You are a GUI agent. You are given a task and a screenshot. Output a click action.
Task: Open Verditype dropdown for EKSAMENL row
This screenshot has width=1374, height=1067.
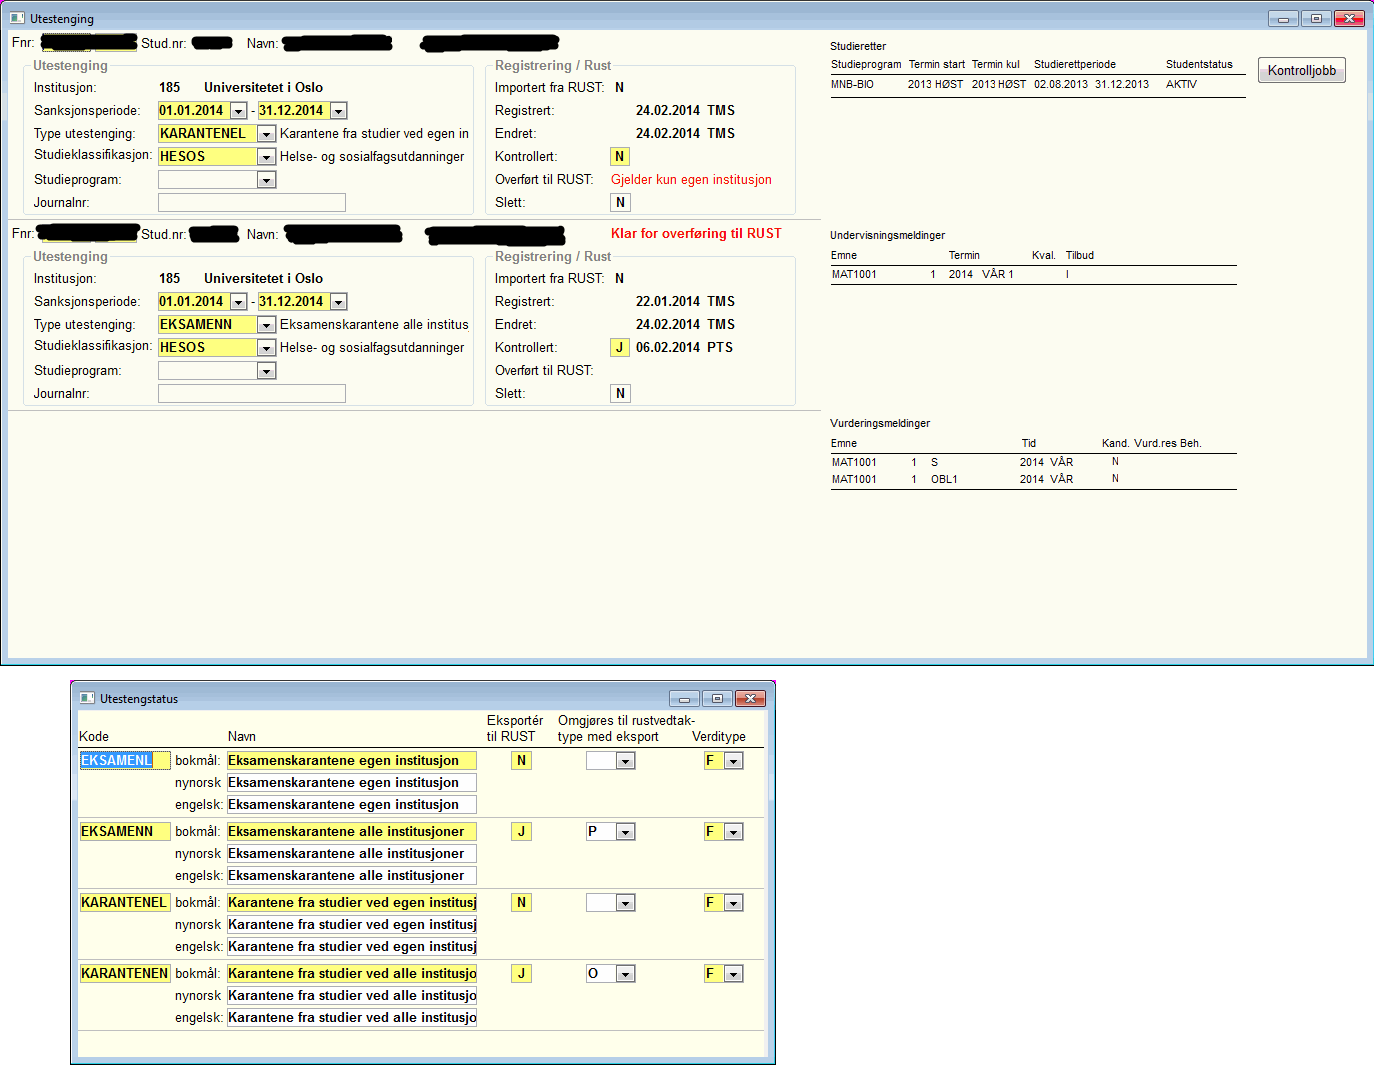point(733,762)
